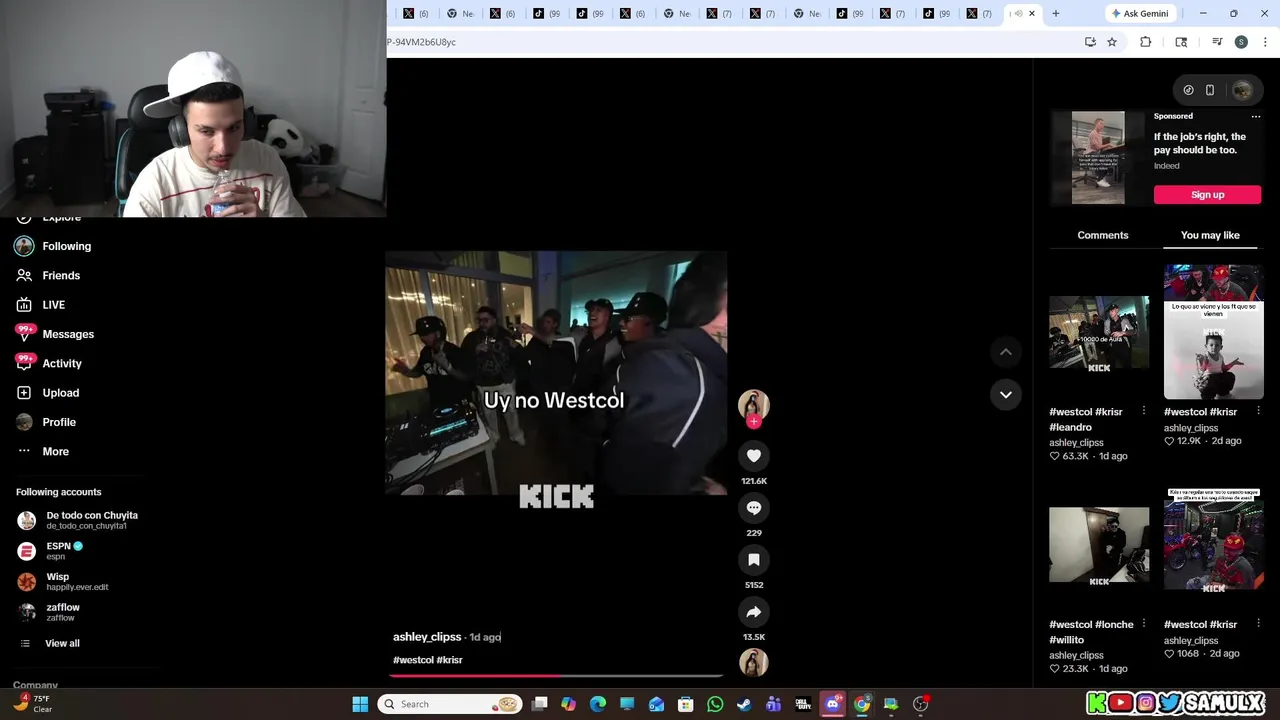This screenshot has width=1280, height=720.
Task: Open the Chrome profile S avatar
Action: (x=1241, y=42)
